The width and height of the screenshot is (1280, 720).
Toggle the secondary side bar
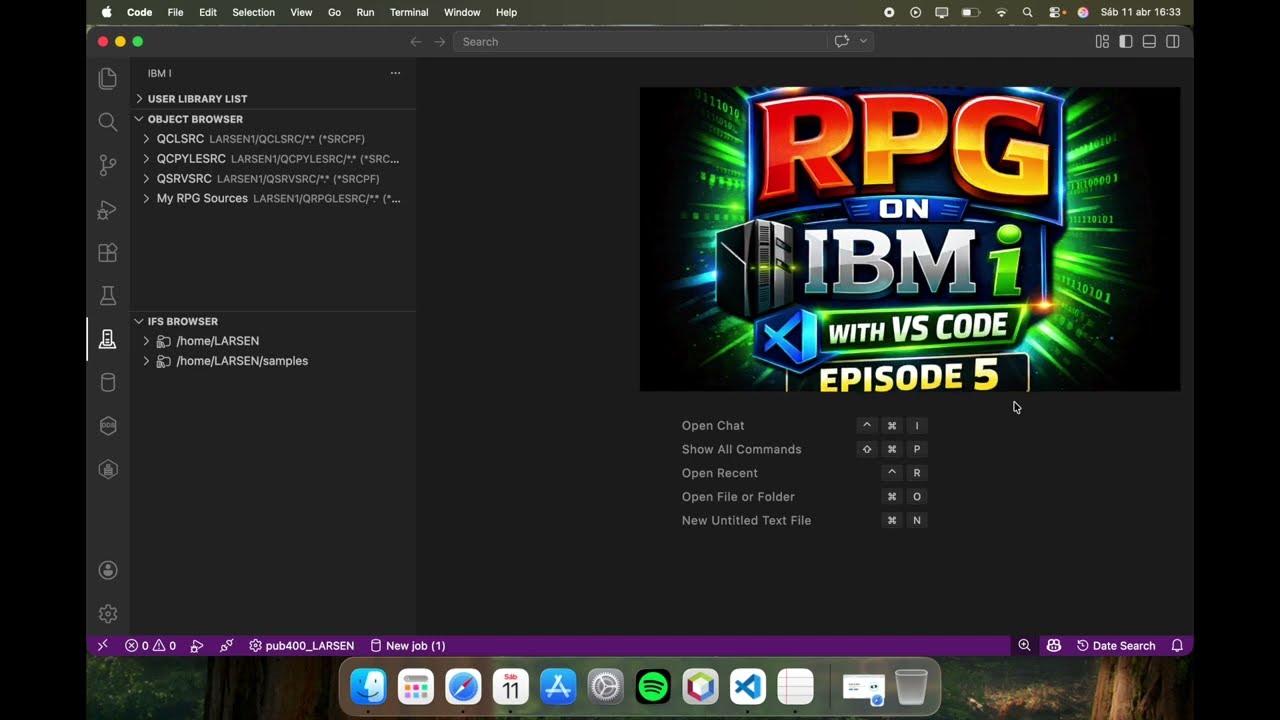[1173, 41]
